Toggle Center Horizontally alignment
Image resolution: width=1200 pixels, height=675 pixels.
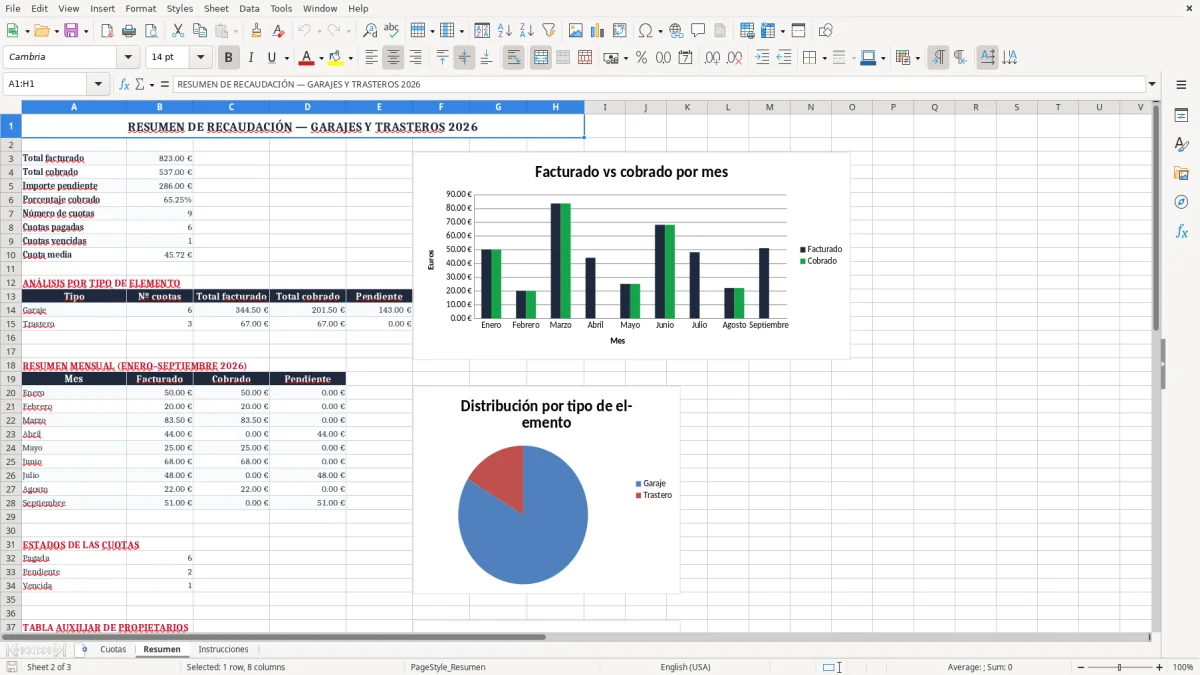(x=393, y=58)
